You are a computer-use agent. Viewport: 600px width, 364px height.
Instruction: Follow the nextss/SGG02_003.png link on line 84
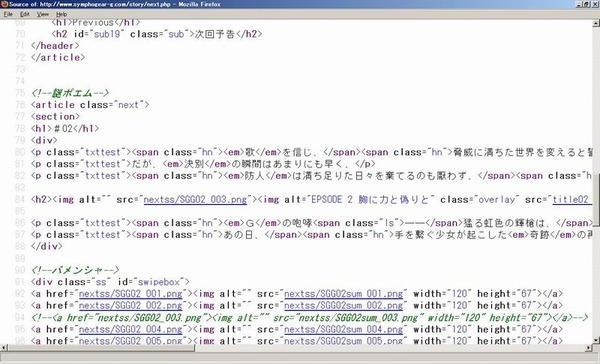pos(195,199)
